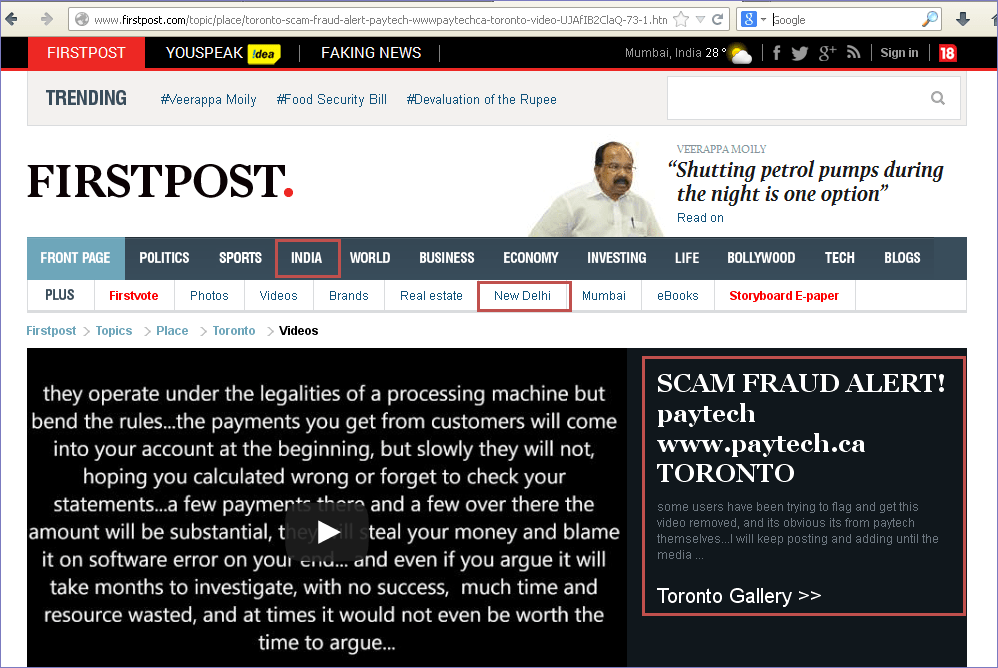Open Real estate in PLUS bar

(431, 296)
